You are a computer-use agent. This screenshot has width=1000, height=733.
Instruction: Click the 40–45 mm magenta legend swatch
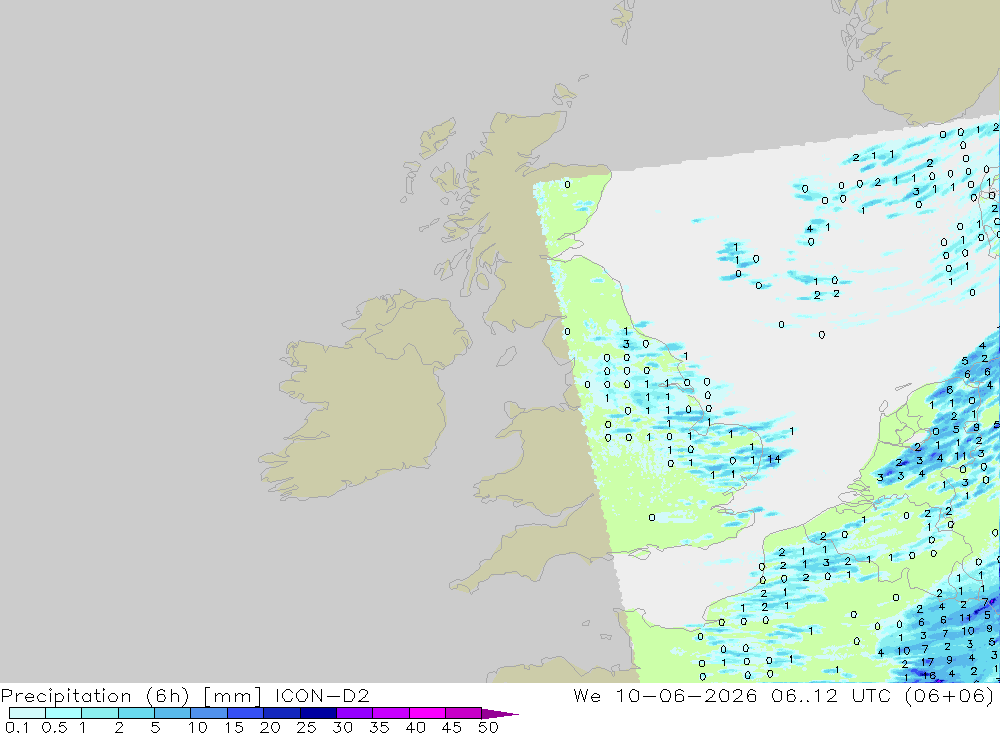click(x=427, y=713)
